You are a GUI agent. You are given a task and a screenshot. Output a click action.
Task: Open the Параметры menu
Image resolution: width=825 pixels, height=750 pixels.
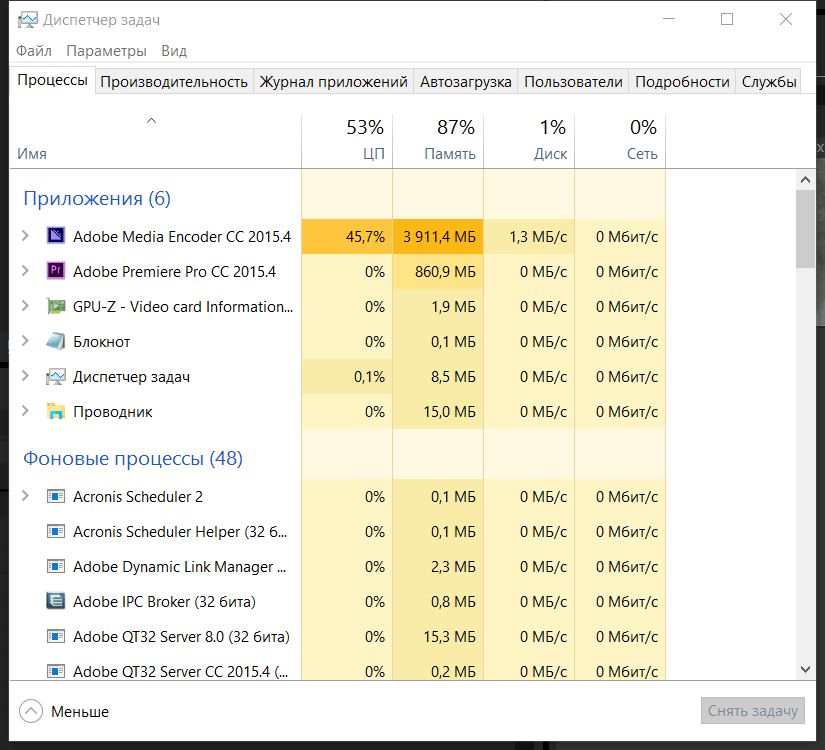pos(106,51)
